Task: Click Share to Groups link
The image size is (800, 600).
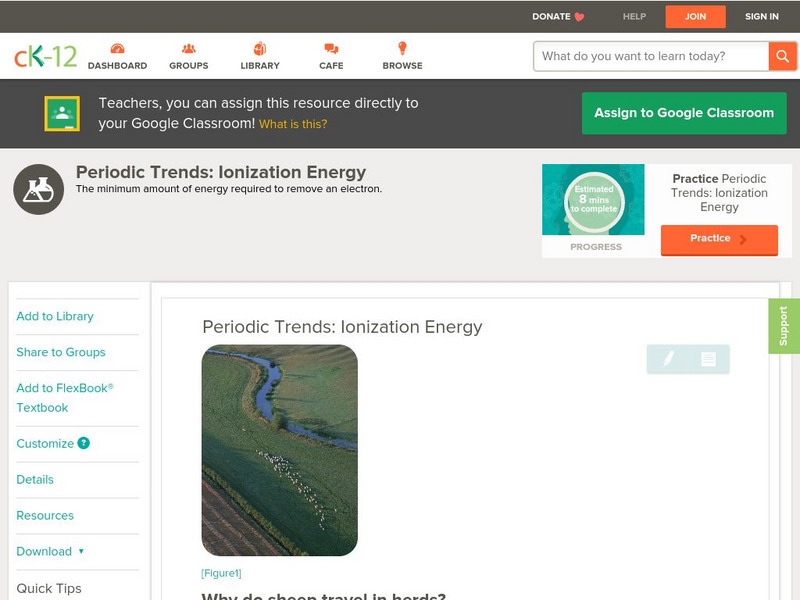Action: 61,352
